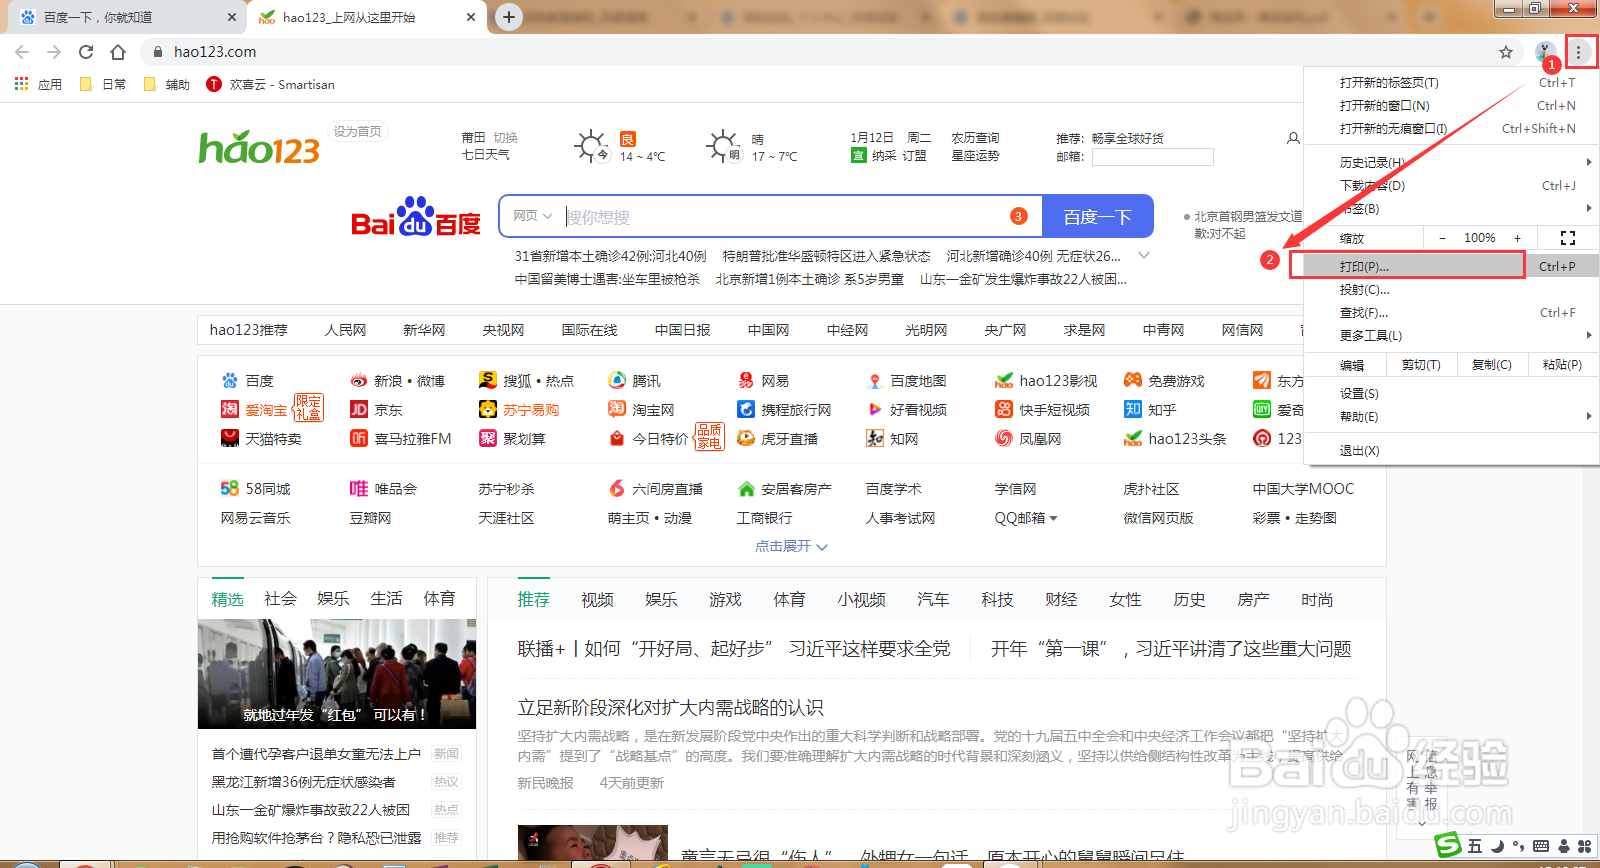Open the 58同城 site link
1600x868 pixels.
[x=256, y=489]
